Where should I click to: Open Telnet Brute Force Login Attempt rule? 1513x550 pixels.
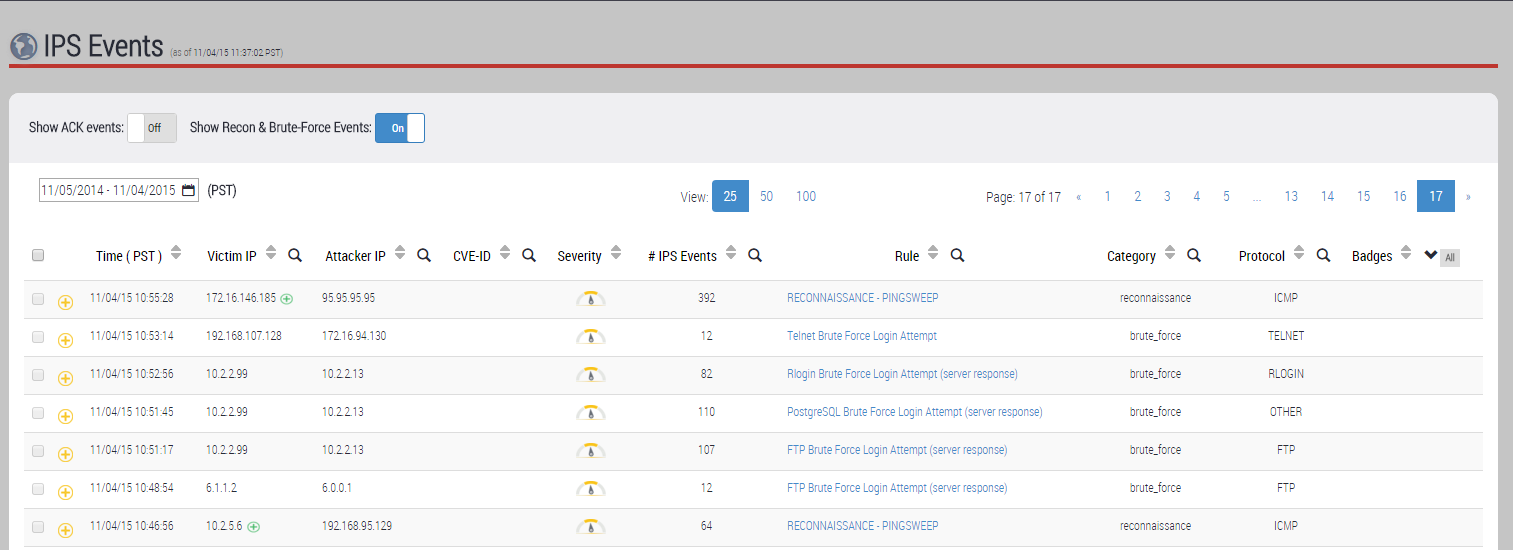pos(862,336)
